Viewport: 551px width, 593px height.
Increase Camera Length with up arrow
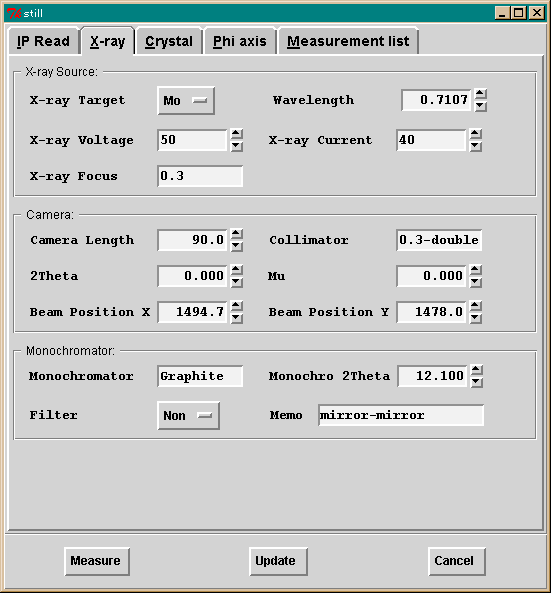[x=237, y=234]
